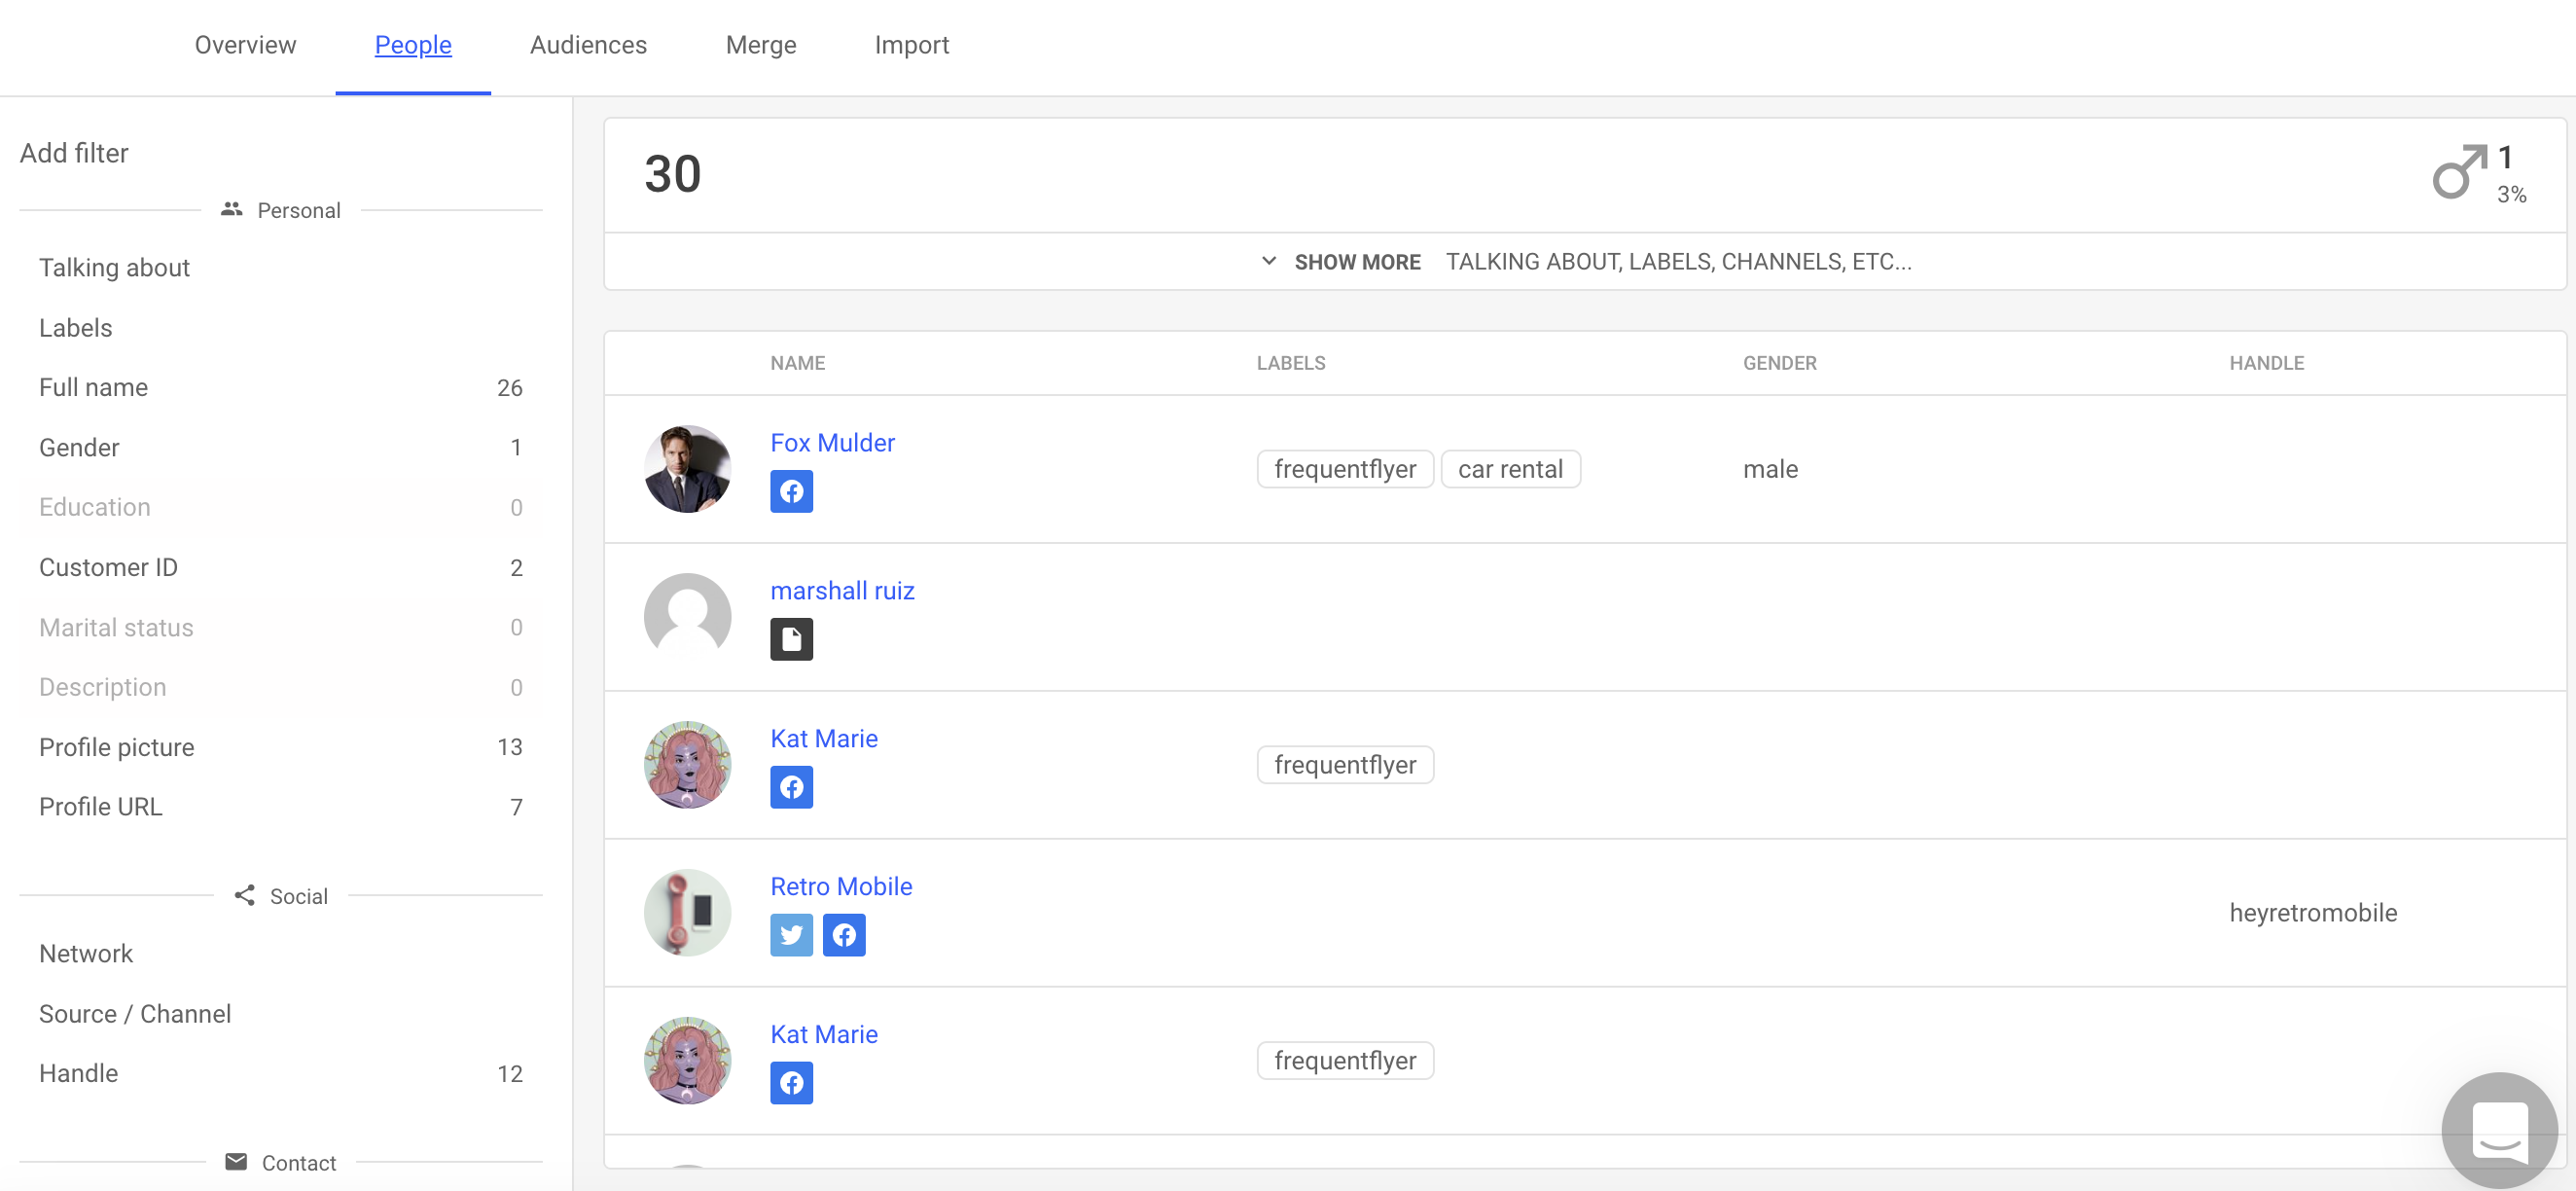
Task: Click Retro Mobile's Twitter icon
Action: click(792, 933)
